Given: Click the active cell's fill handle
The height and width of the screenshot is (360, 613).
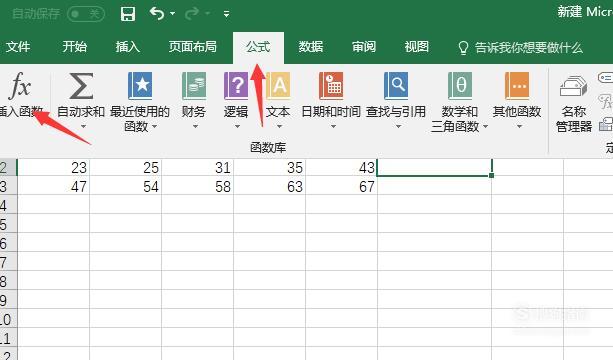Looking at the screenshot, I should point(491,176).
